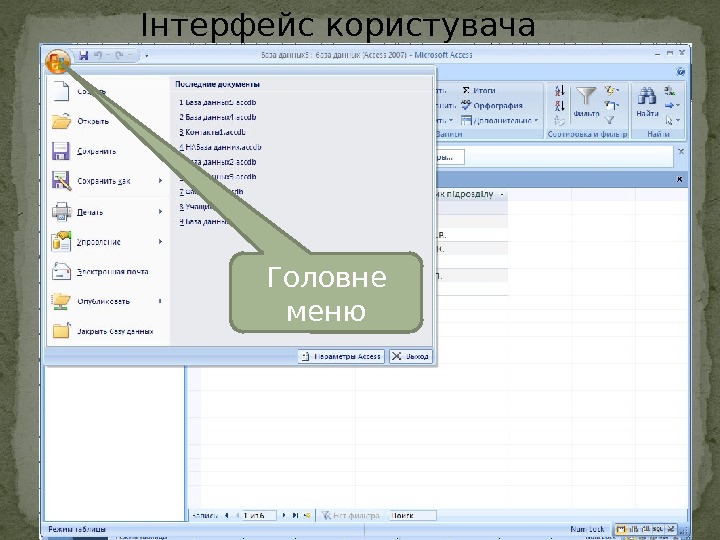The width and height of the screenshot is (720, 540).
Task: Choose Открыть in the Office menu
Action: (107, 121)
